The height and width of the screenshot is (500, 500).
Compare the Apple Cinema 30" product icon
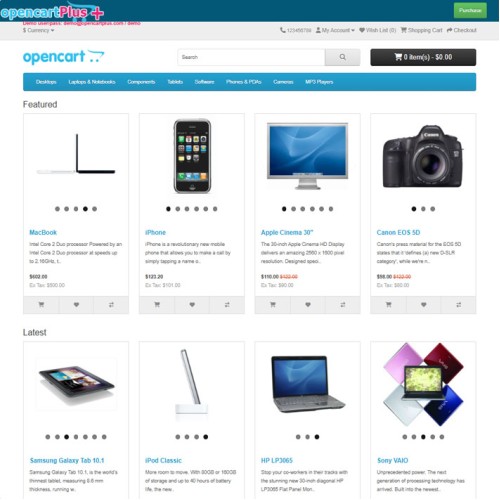coord(343,305)
